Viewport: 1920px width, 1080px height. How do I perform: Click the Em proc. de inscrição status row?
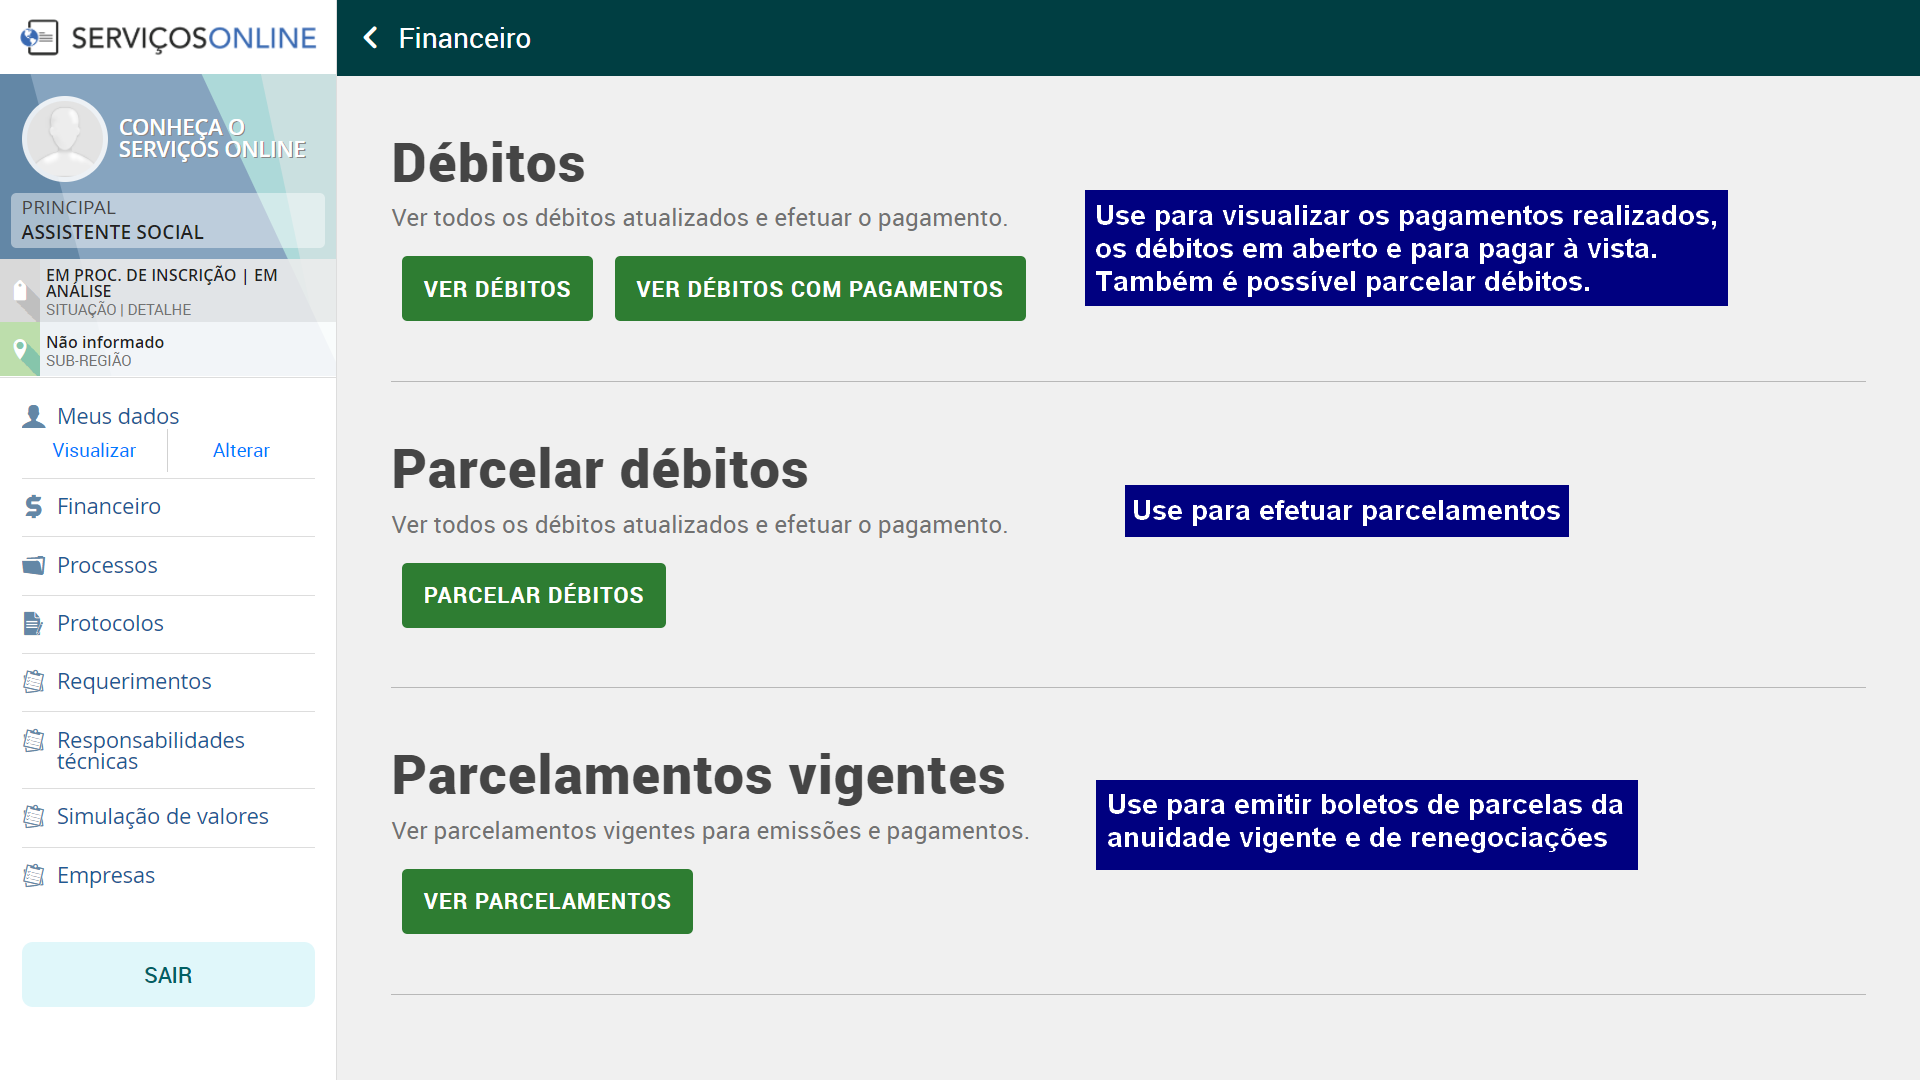[x=168, y=291]
